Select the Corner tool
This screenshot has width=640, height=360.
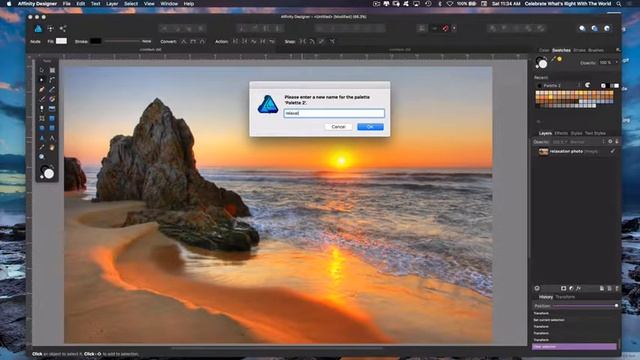pyautogui.click(x=52, y=80)
